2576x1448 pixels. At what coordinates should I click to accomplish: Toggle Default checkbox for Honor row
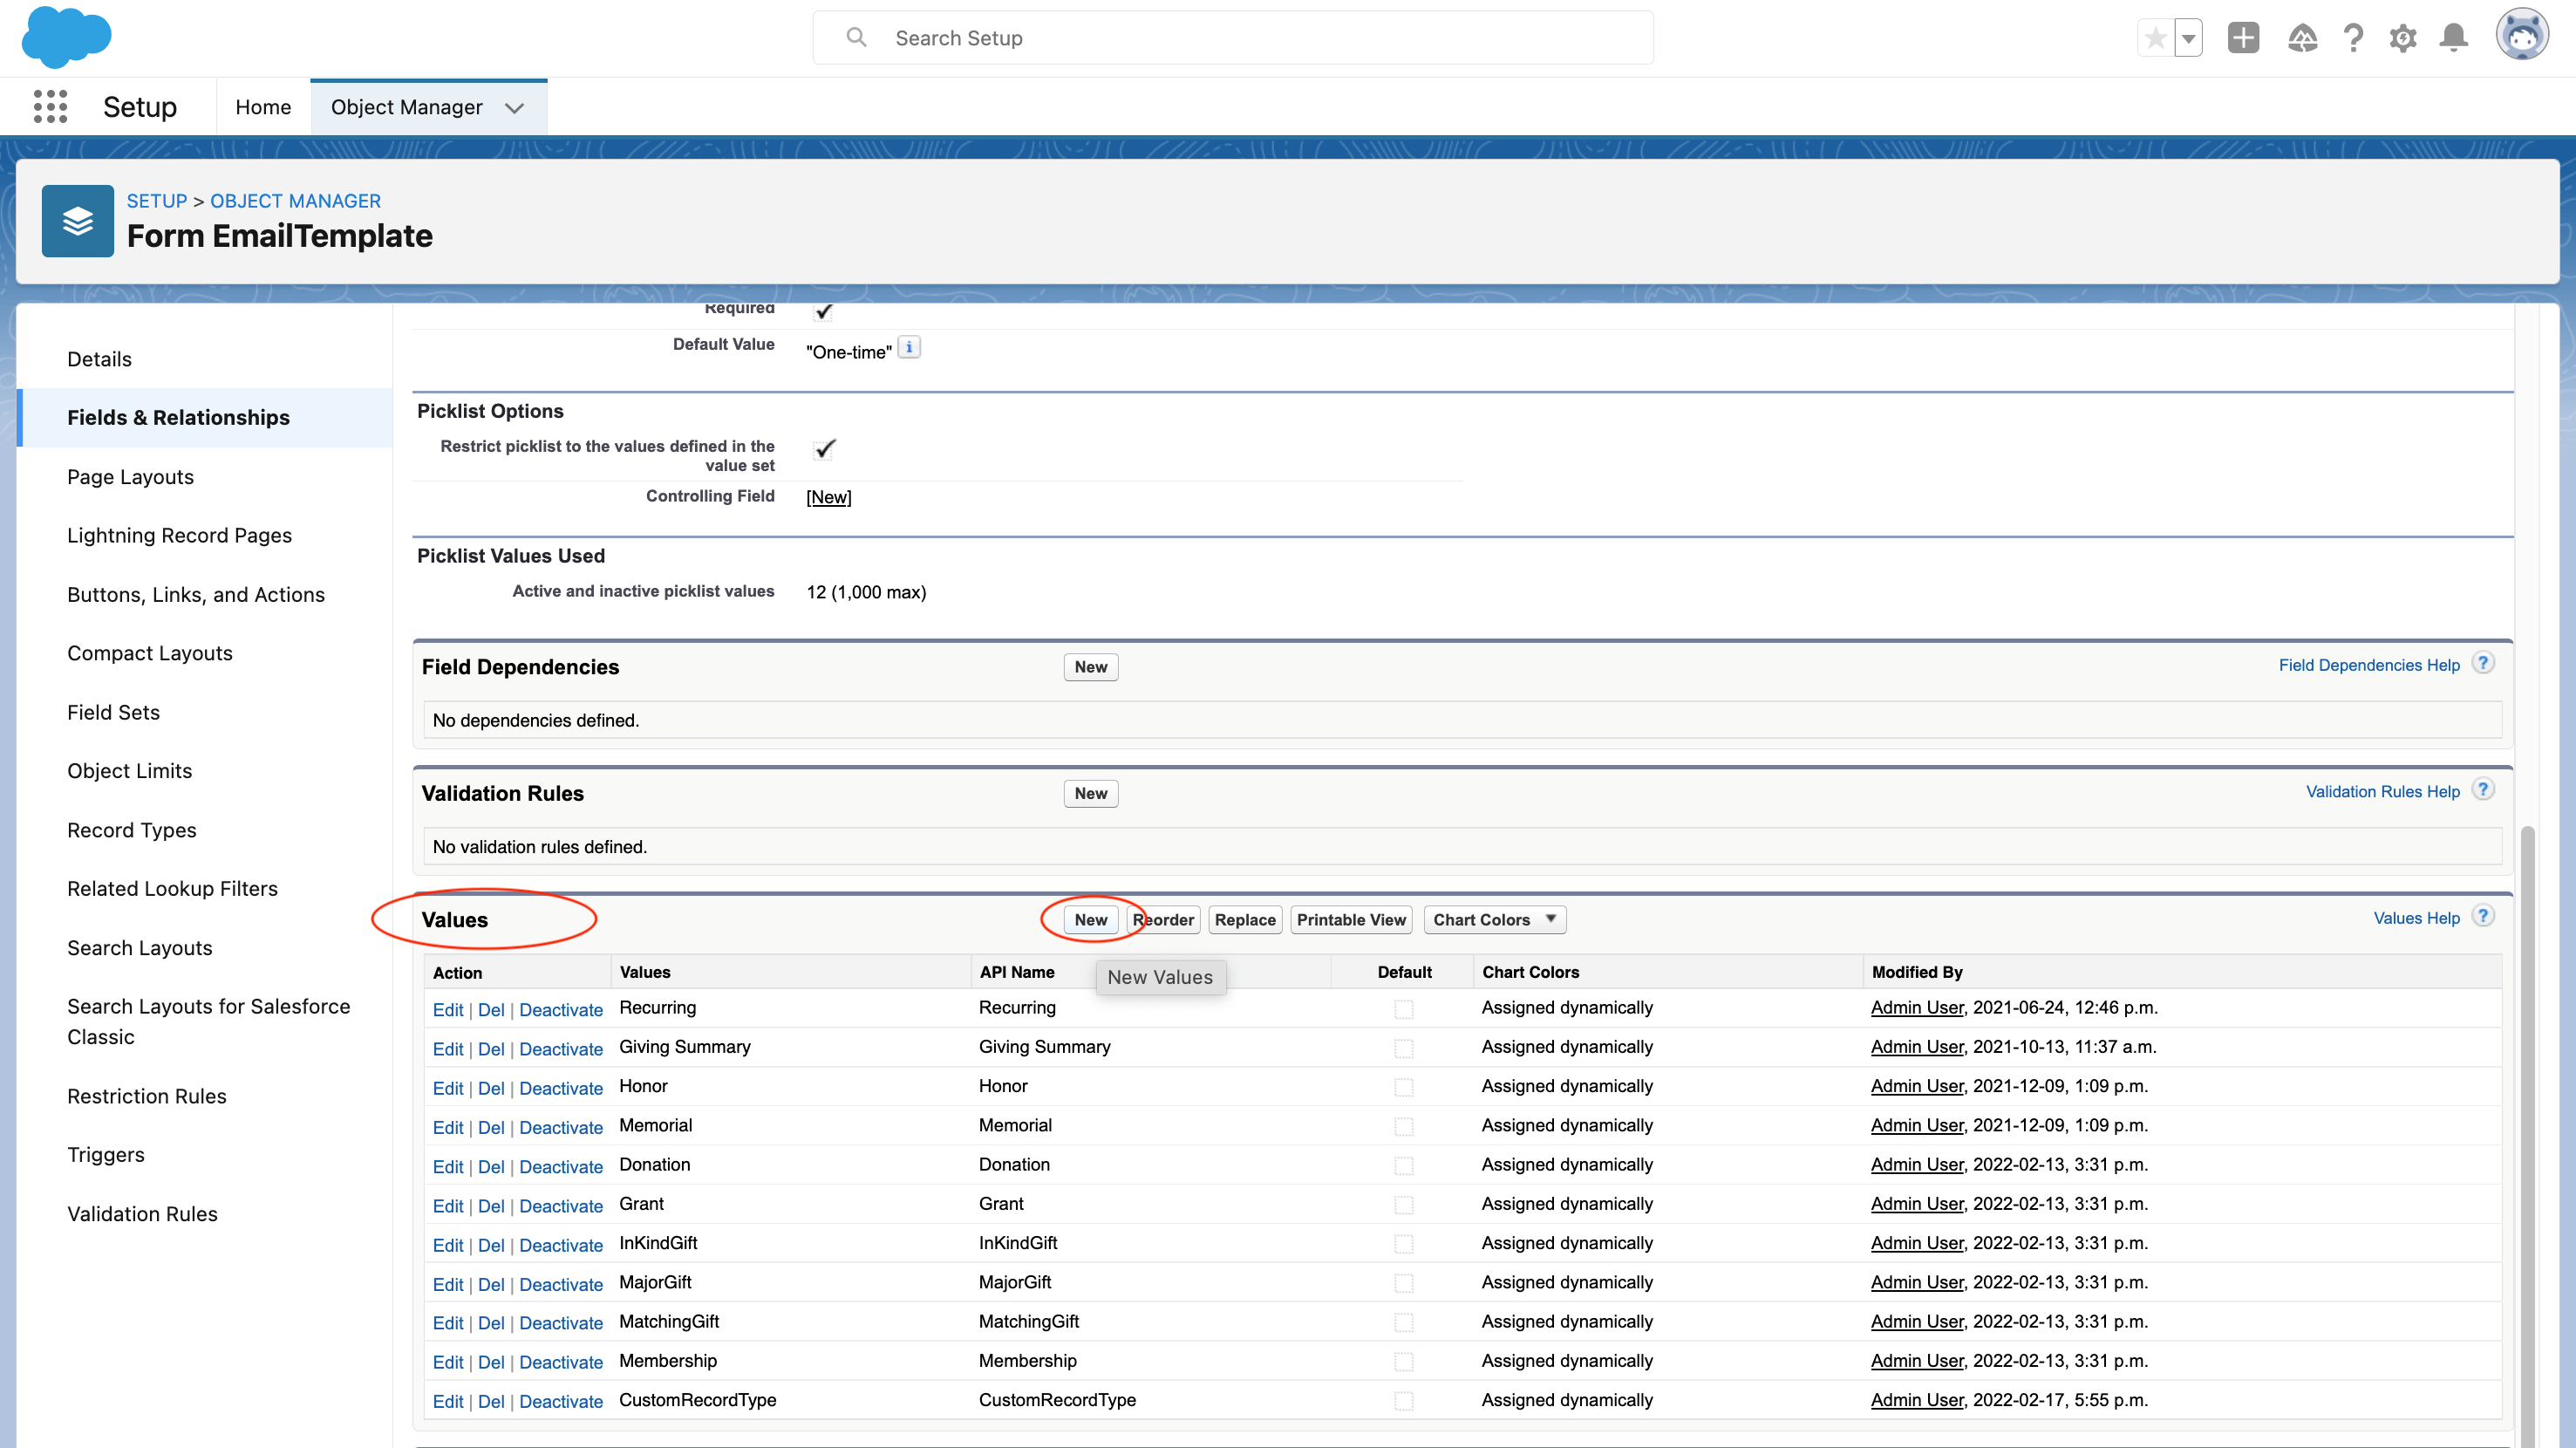point(1404,1087)
